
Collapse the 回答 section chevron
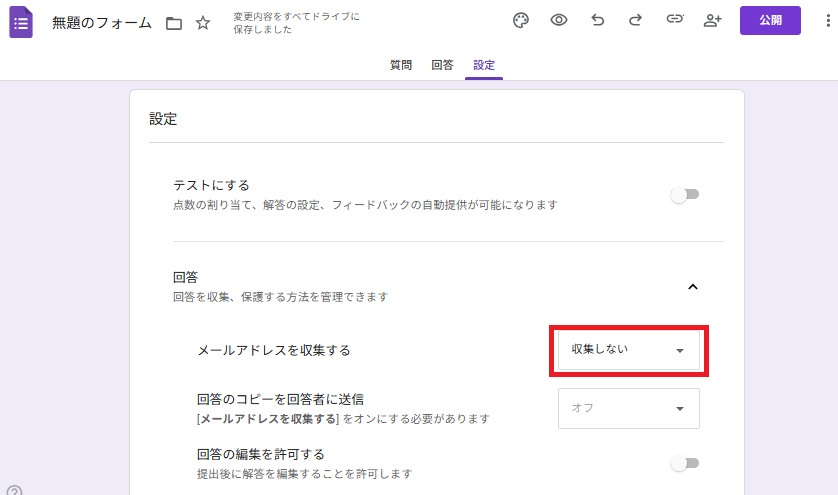(693, 287)
